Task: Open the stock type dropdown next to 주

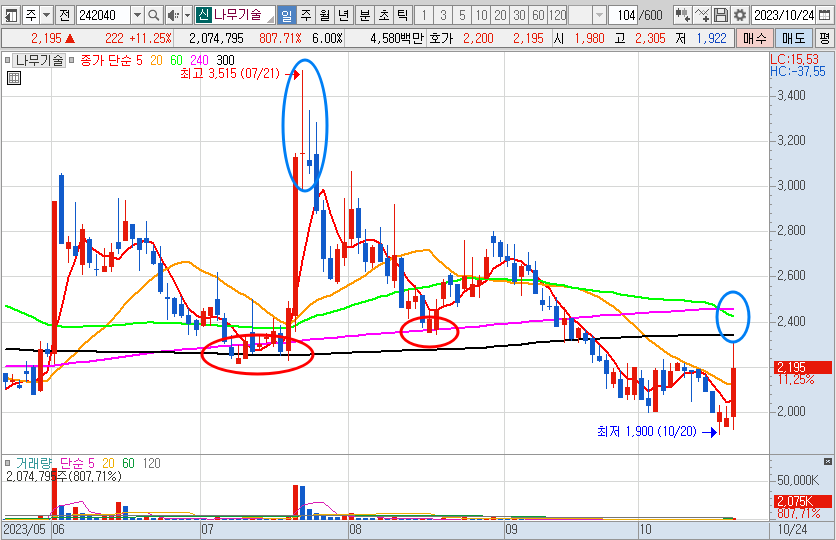Action: coord(46,15)
